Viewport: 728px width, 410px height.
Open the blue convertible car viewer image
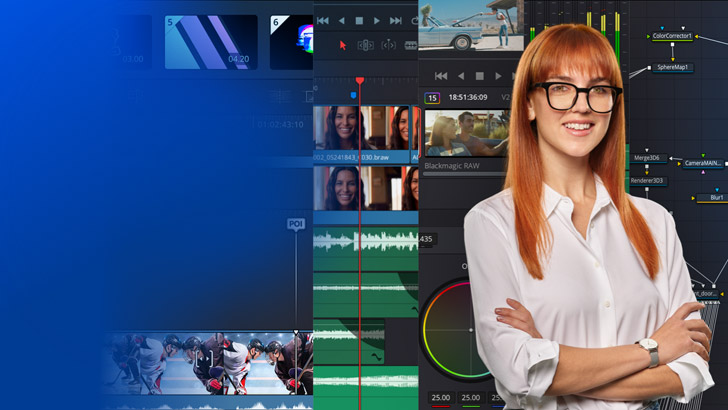(471, 25)
